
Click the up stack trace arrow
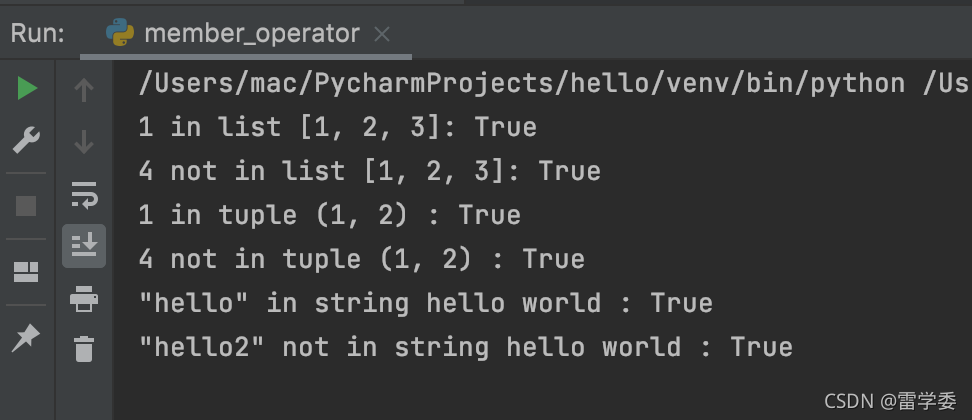coord(84,90)
